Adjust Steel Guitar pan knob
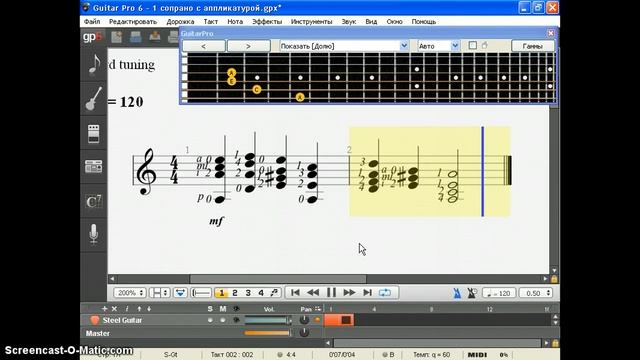This screenshot has height=360, width=640. coord(304,320)
